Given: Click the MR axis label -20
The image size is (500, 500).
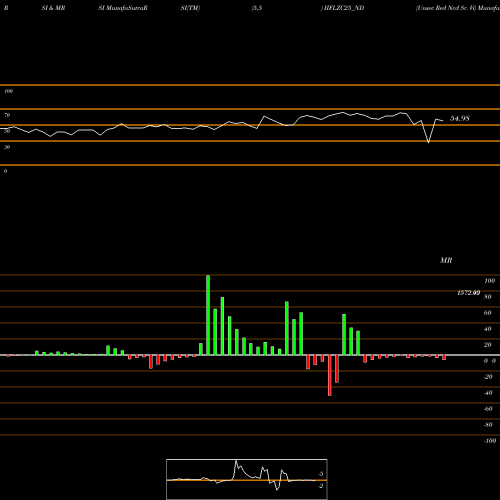Looking at the screenshot, I should point(488,377).
